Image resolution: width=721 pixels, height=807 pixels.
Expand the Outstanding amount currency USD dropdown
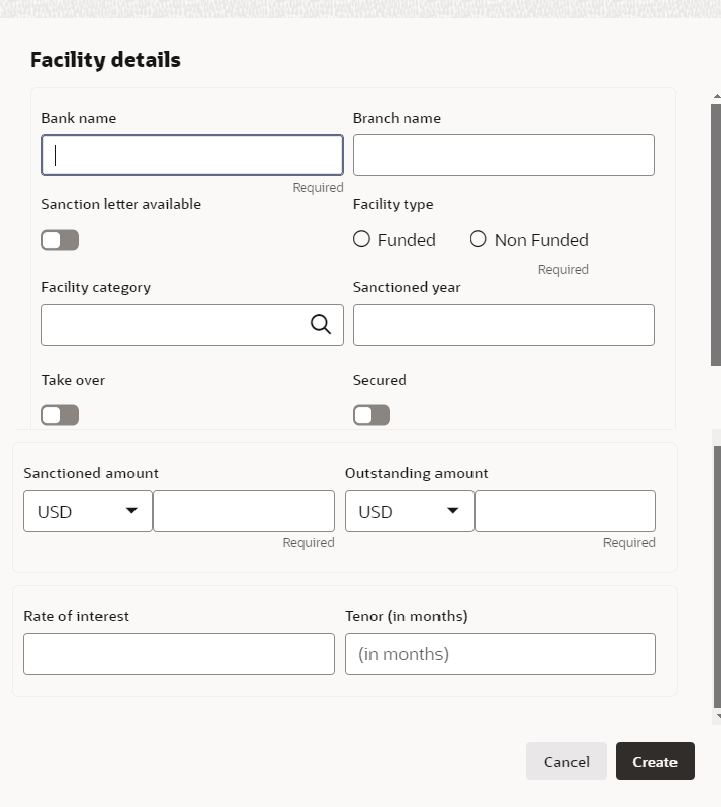tap(410, 511)
